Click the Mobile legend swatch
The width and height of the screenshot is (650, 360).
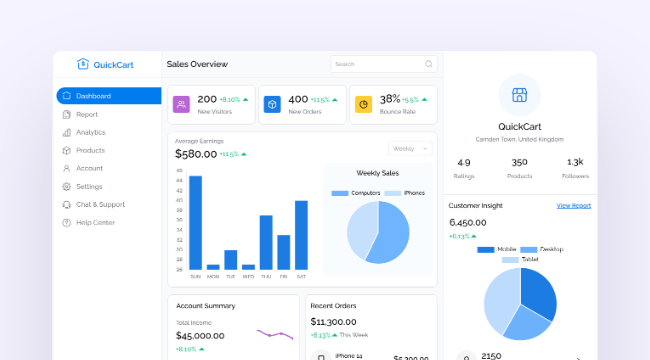[x=486, y=250]
